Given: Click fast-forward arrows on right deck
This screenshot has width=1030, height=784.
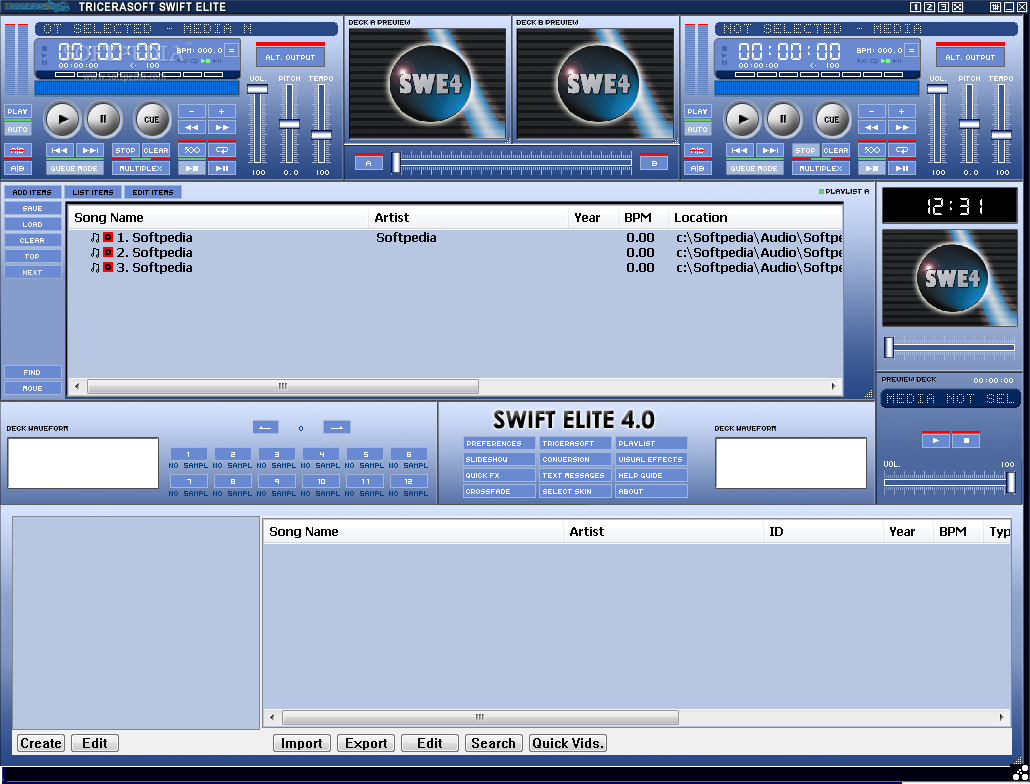Looking at the screenshot, I should point(901,127).
